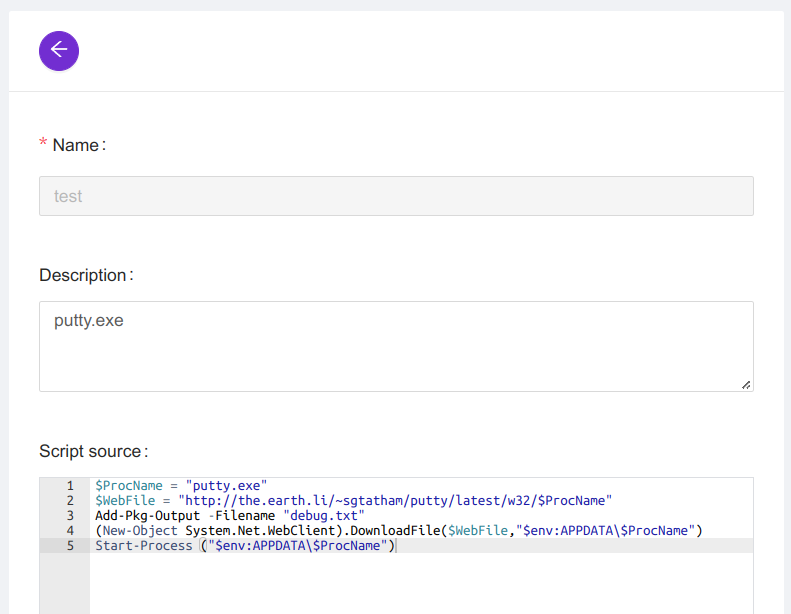Click line number 1 in editor gutter

(x=70, y=486)
